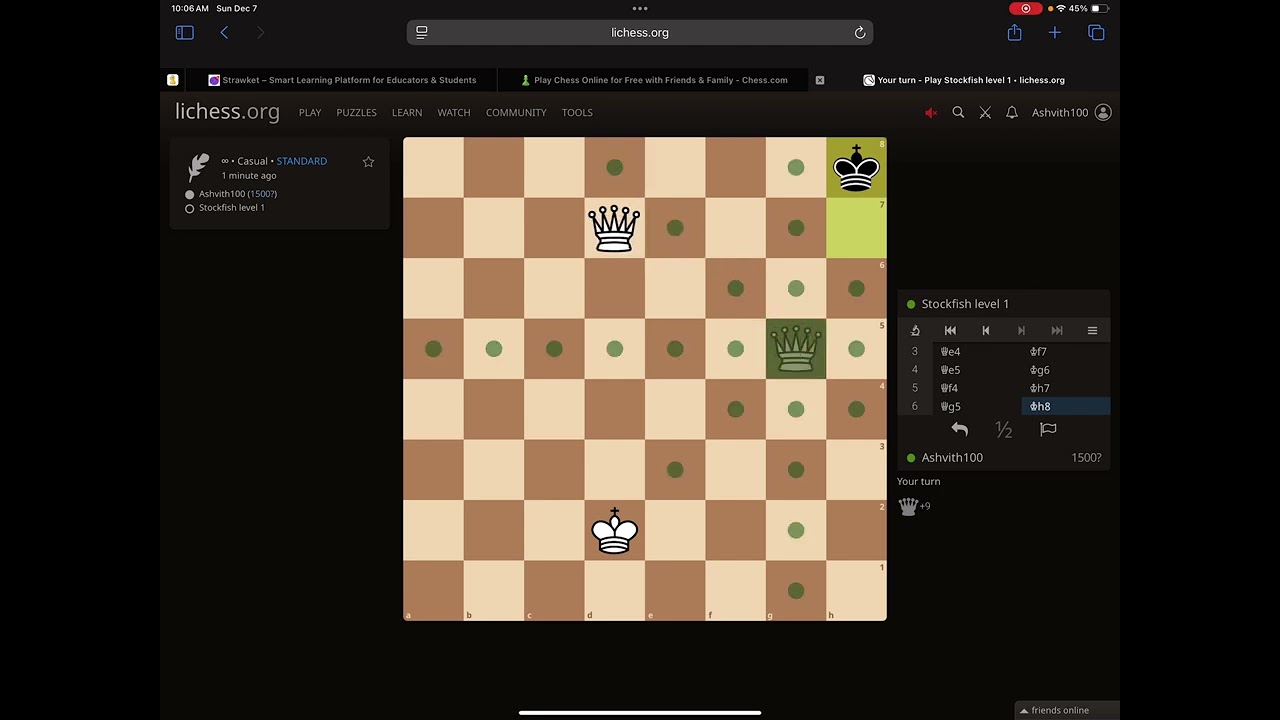Click the selected queen on g5
The image size is (1280, 720).
coord(796,349)
